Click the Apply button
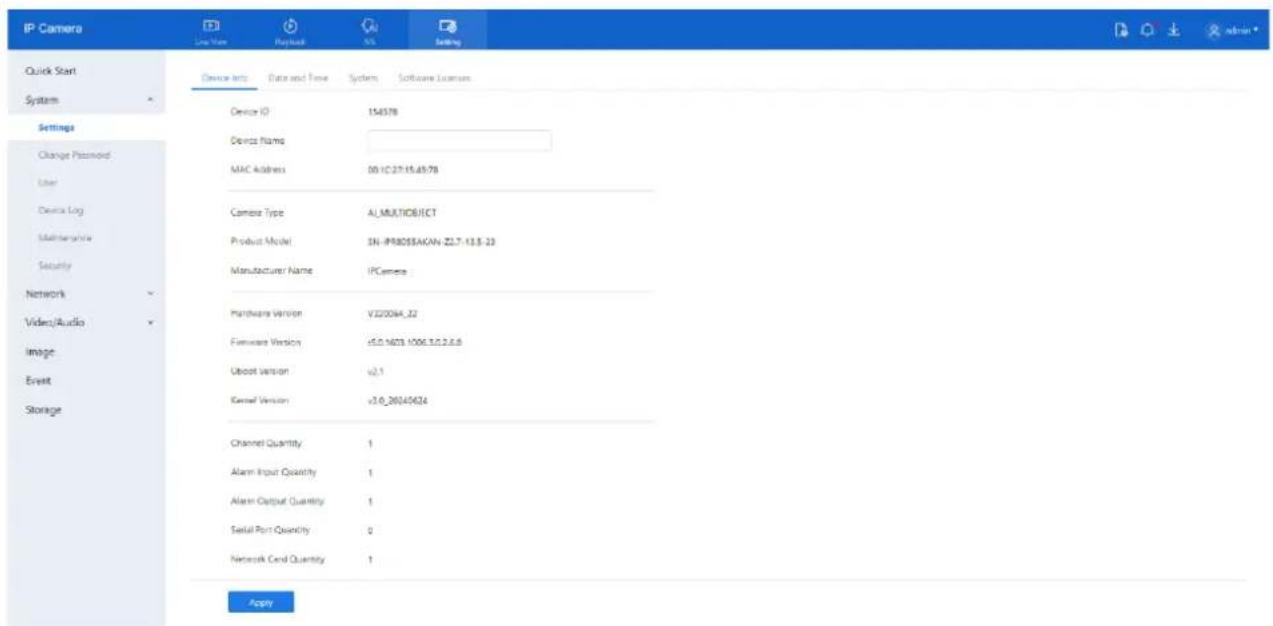Screen dimensions: 1273x626 (261, 603)
